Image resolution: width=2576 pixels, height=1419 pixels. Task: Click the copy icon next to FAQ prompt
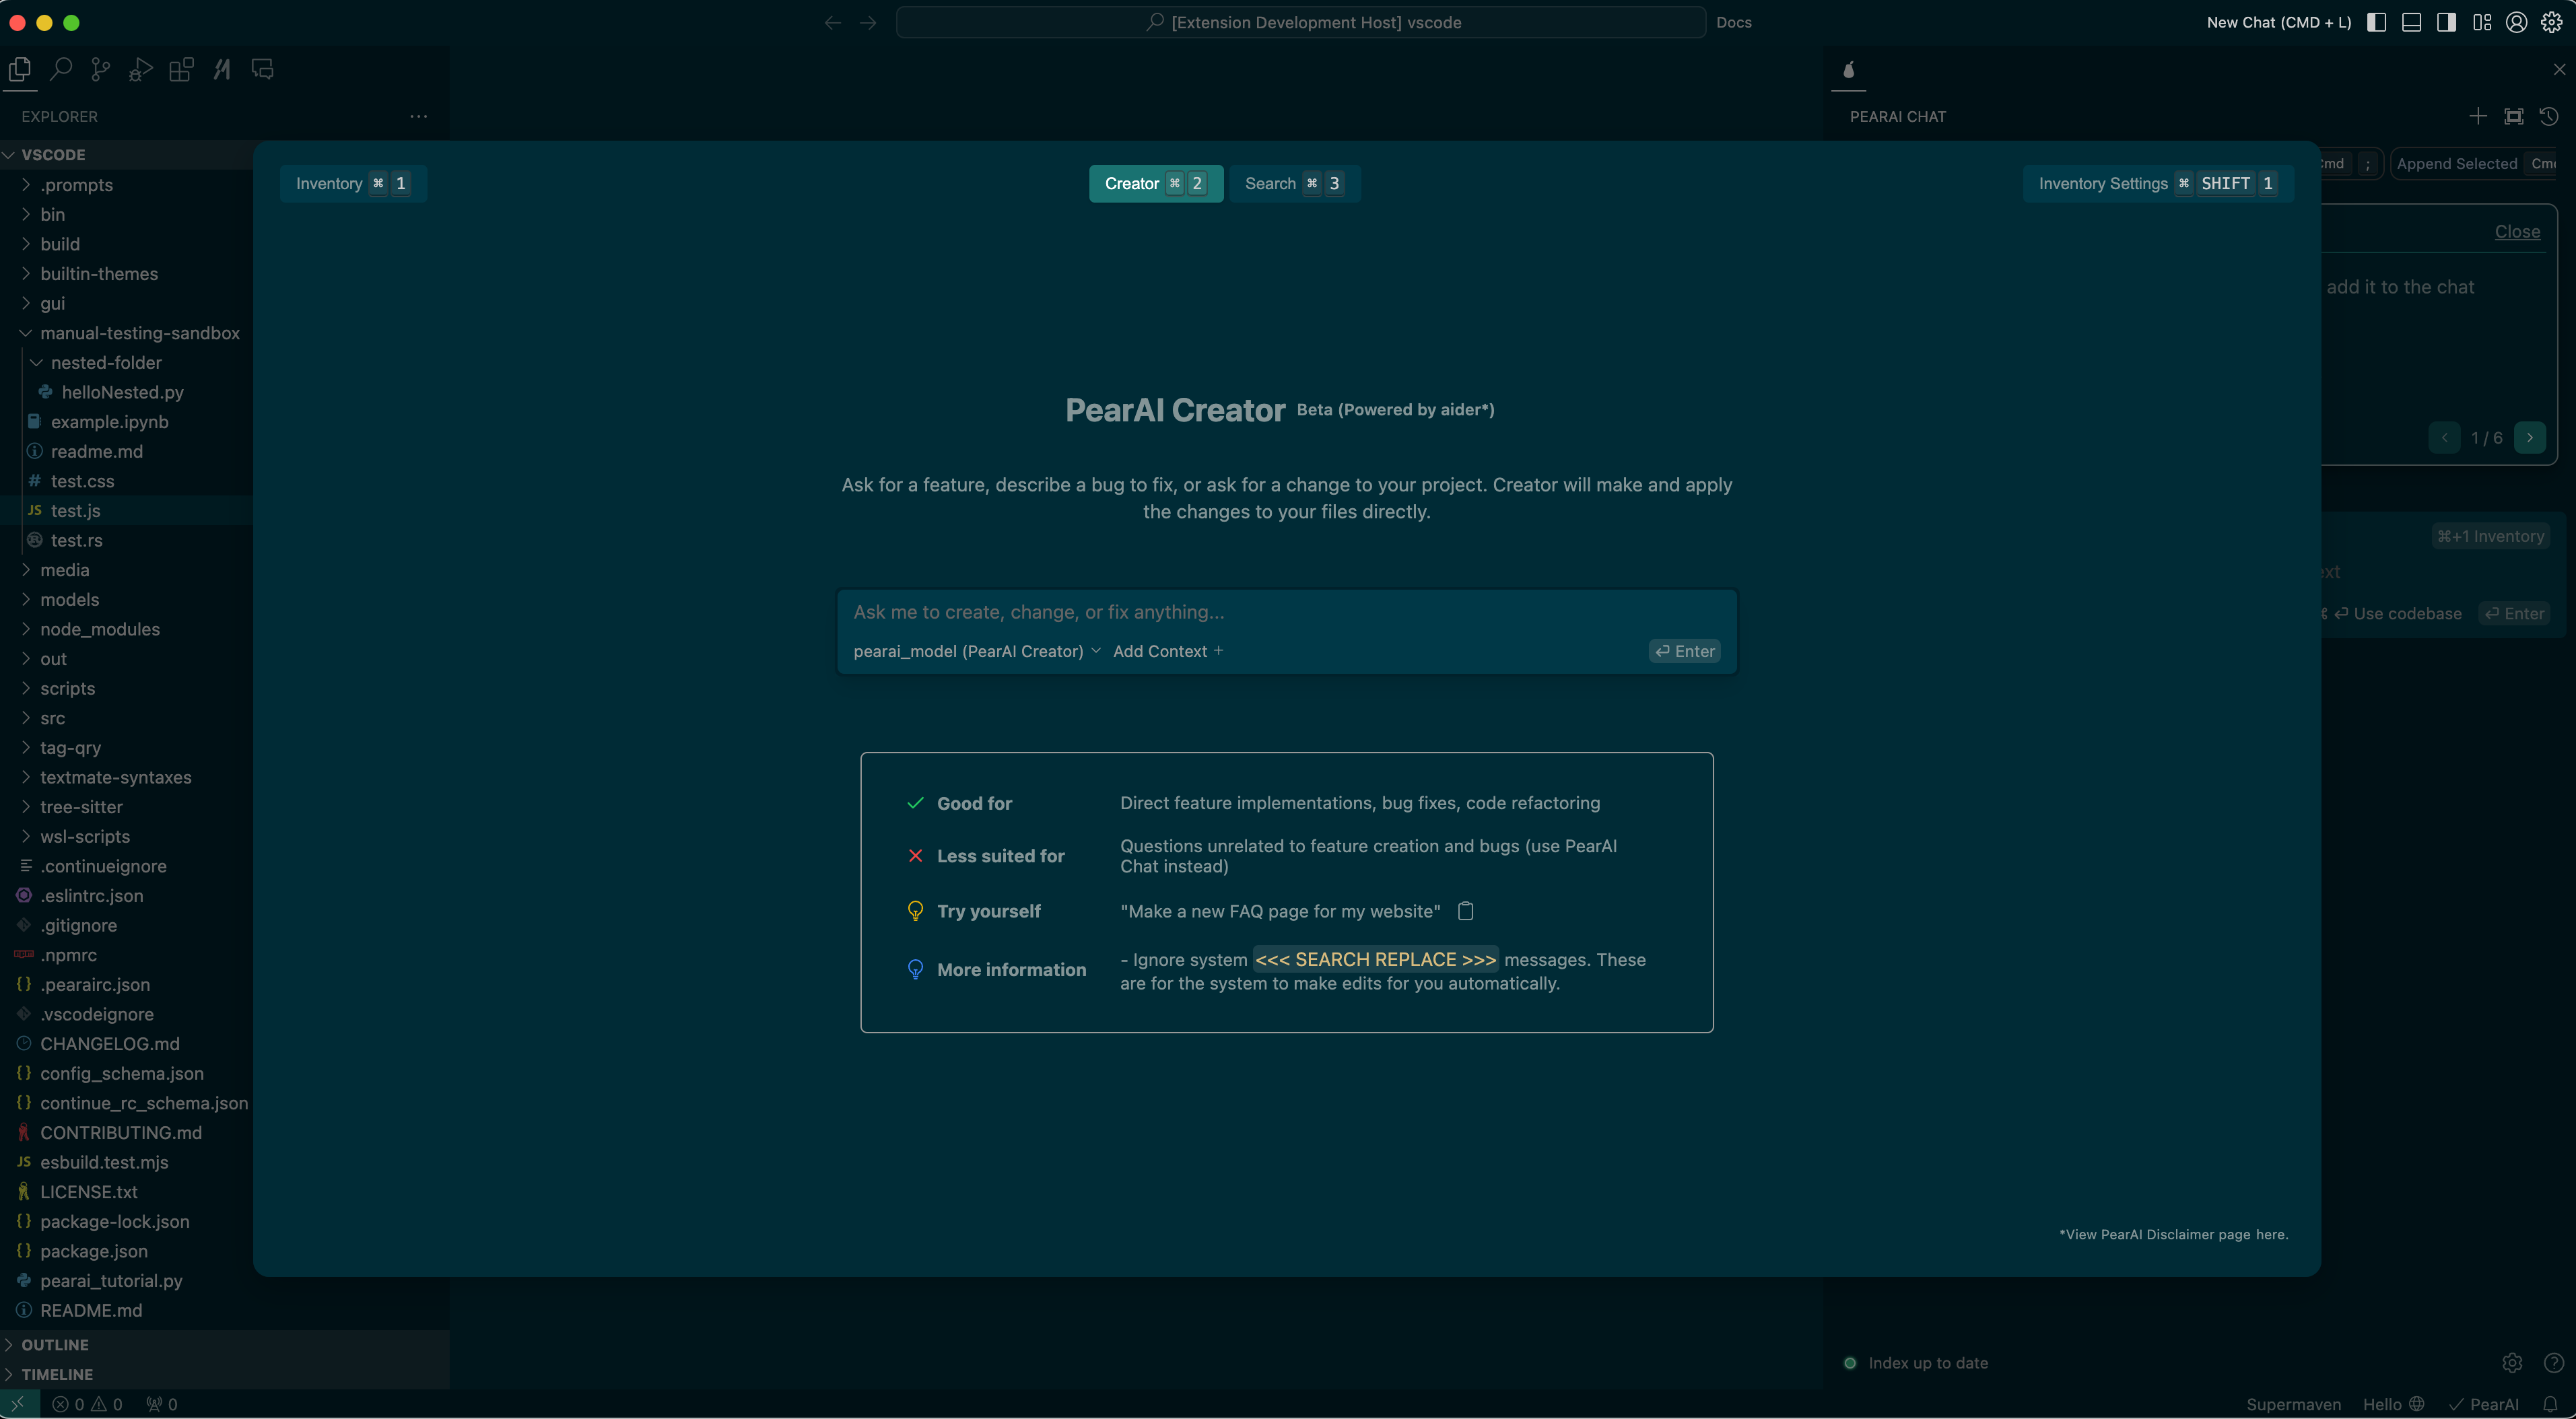click(x=1465, y=911)
